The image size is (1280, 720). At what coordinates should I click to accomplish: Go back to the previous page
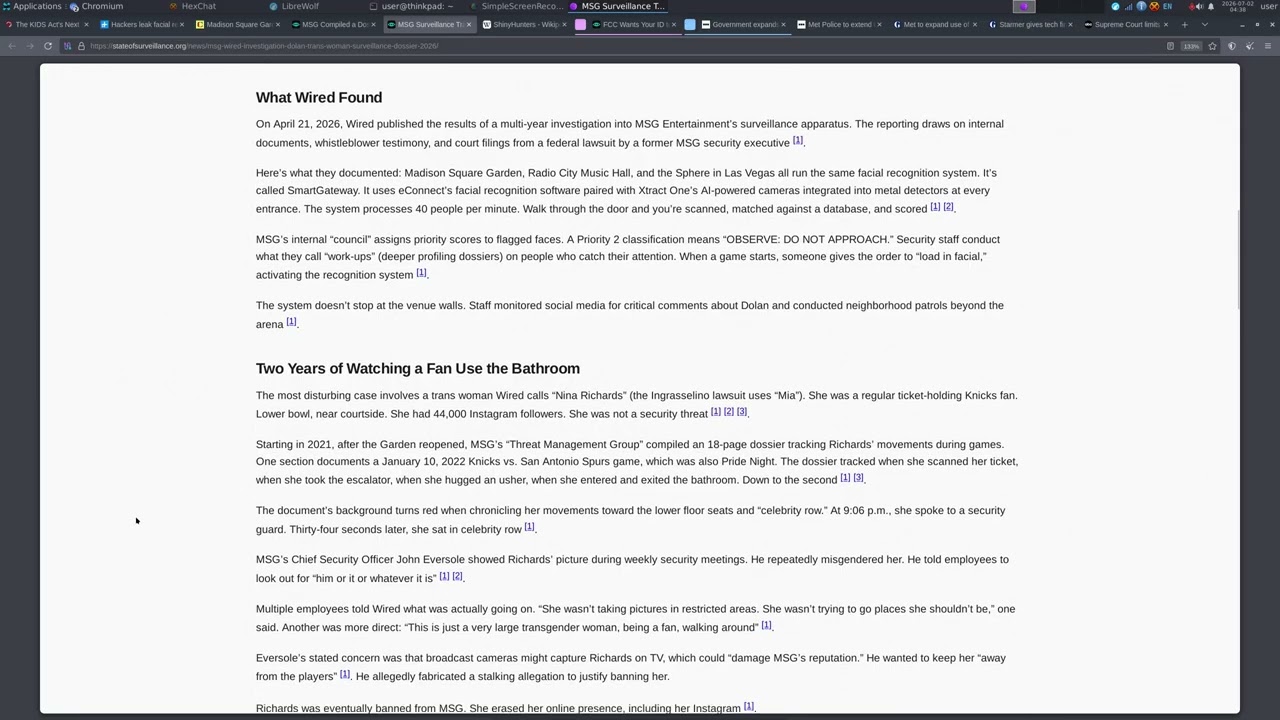tap(12, 46)
